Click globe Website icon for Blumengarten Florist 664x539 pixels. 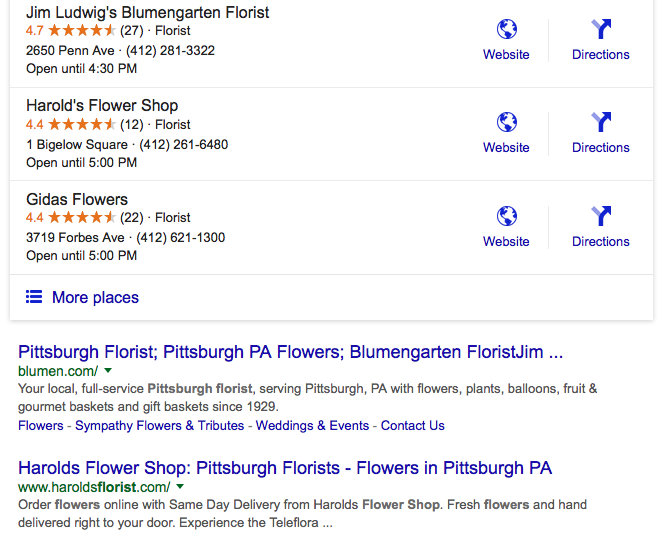click(x=506, y=29)
